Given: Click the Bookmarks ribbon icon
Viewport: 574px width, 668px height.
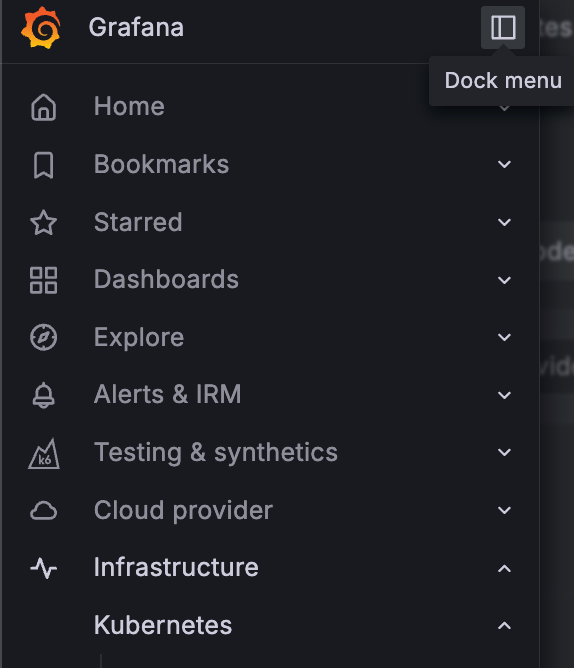Looking at the screenshot, I should [x=43, y=165].
